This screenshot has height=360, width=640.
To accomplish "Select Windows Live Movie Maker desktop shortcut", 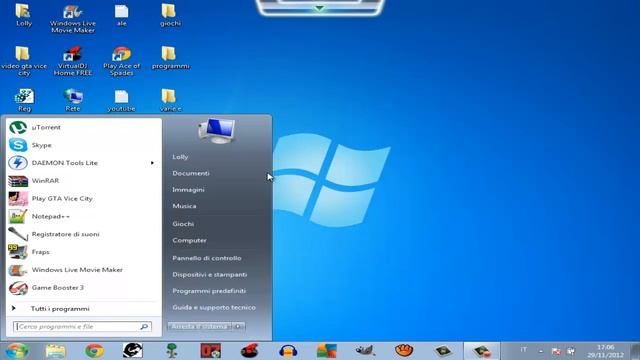I will 73,19.
